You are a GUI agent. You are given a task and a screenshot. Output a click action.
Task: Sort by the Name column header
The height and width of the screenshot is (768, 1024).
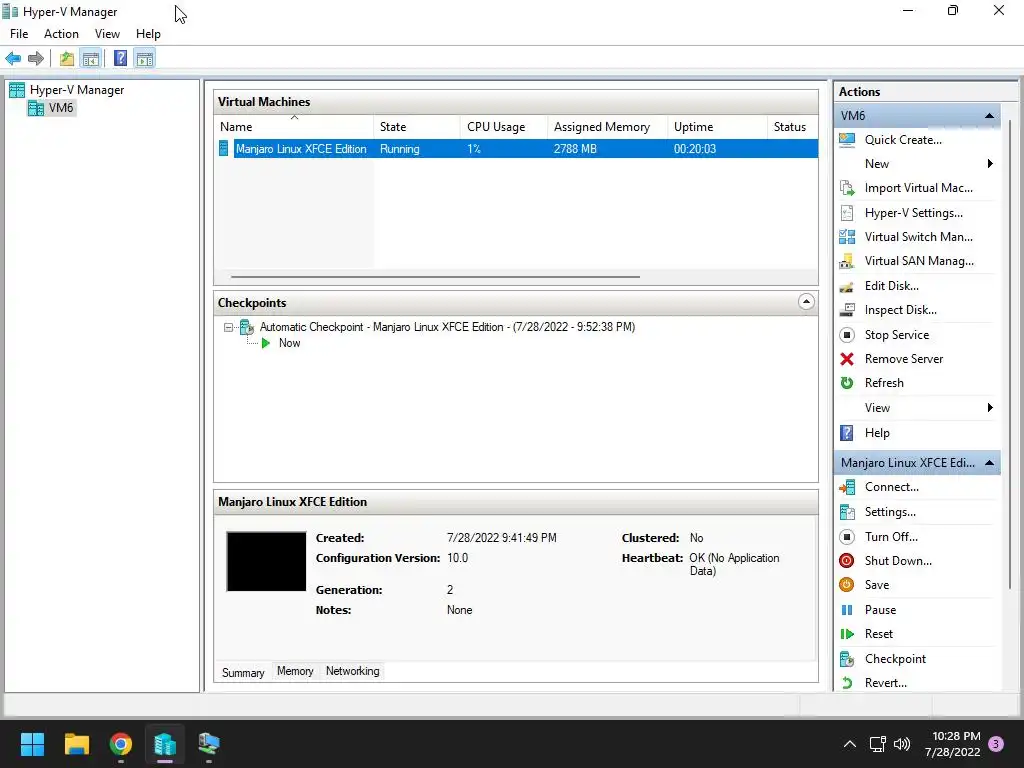pos(294,127)
